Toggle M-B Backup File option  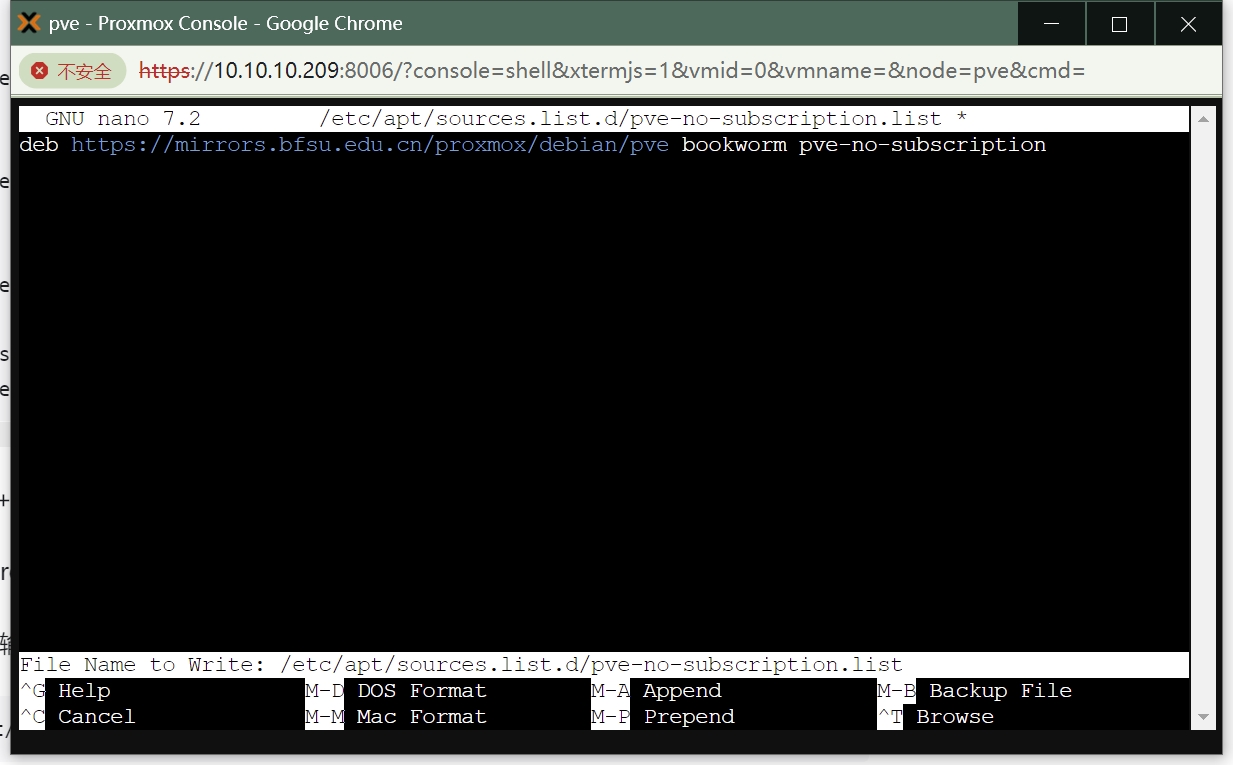[975, 691]
